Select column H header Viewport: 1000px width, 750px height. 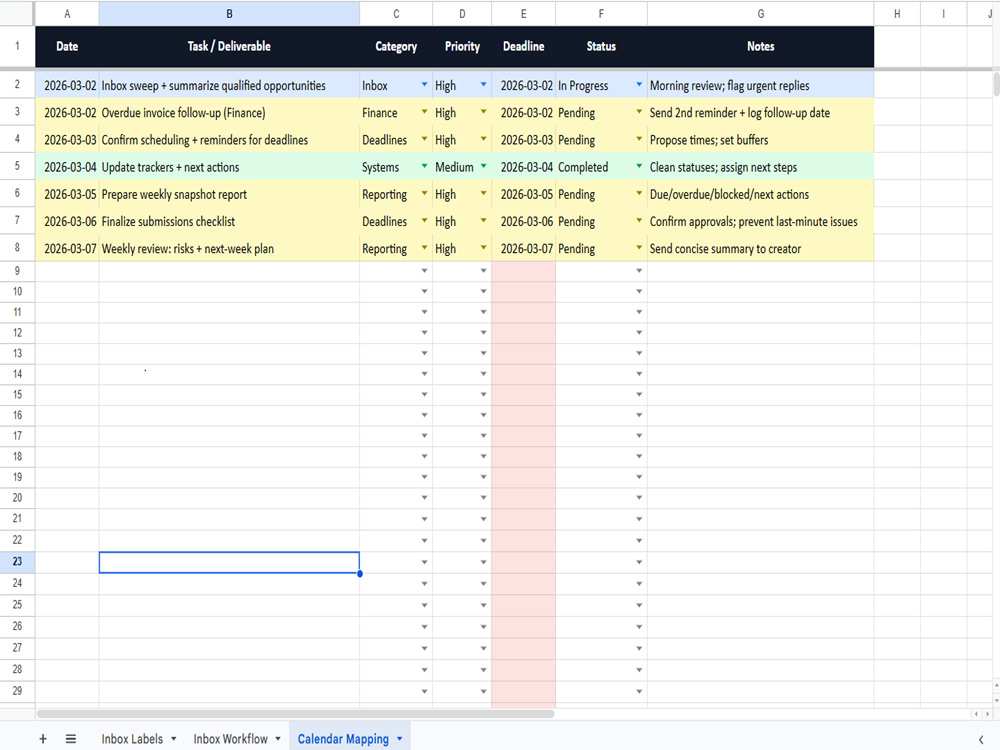point(897,13)
